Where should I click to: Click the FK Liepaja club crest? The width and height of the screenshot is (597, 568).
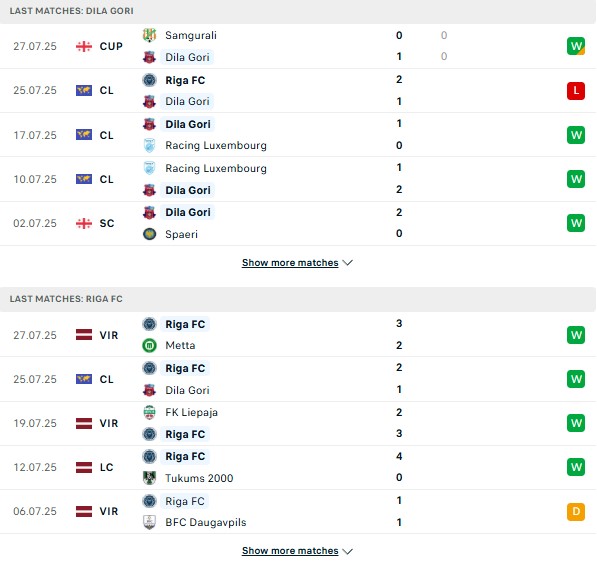(x=149, y=412)
